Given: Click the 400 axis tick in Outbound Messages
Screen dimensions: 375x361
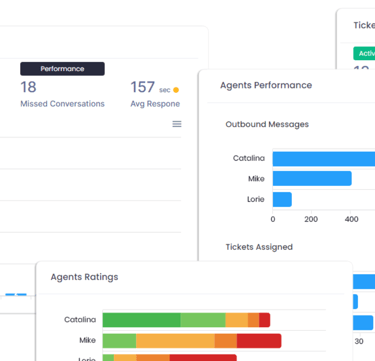Looking at the screenshot, I should [351, 219].
